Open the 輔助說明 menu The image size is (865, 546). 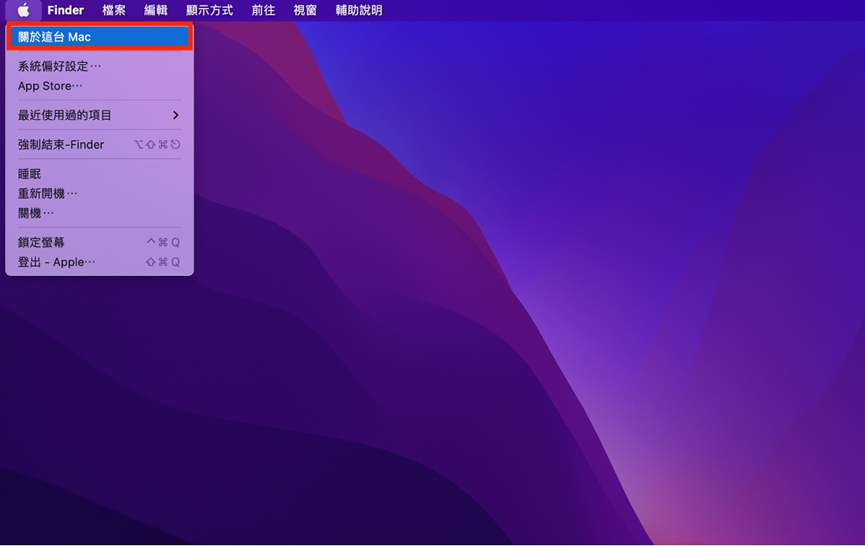[359, 10]
